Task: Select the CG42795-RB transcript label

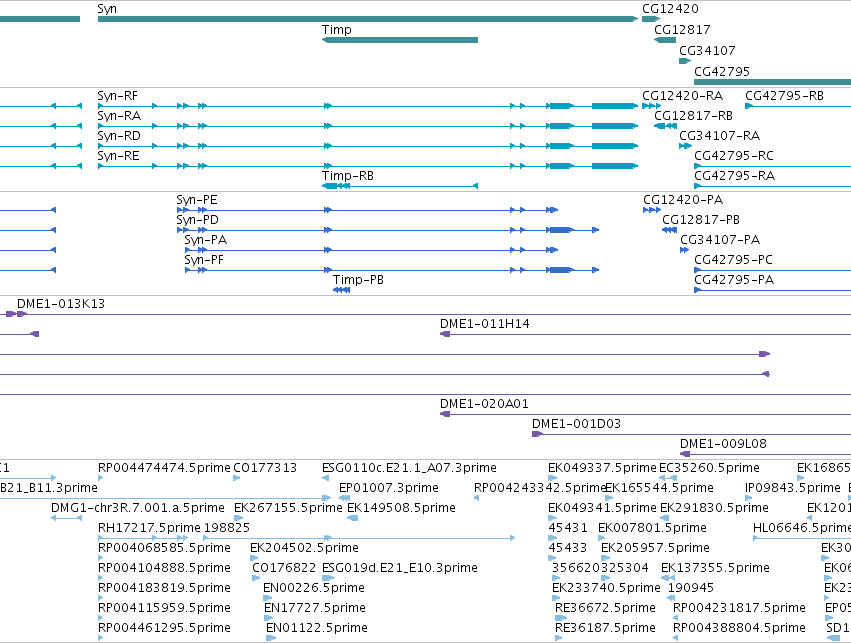Action: coord(784,96)
